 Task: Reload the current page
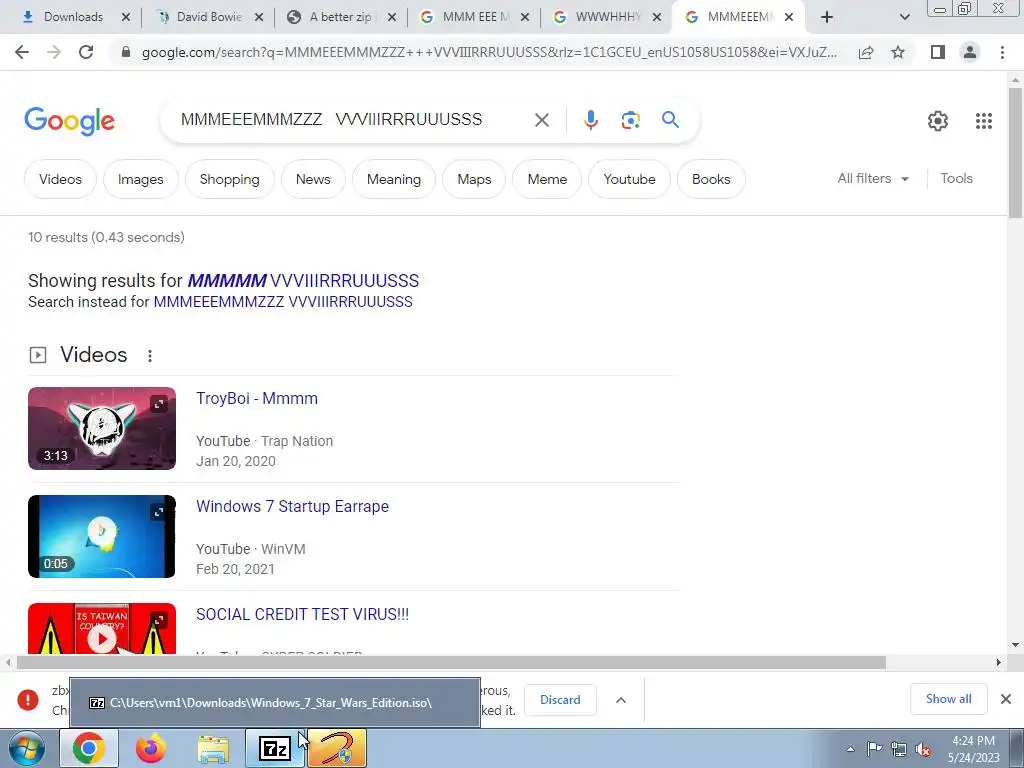click(x=86, y=52)
